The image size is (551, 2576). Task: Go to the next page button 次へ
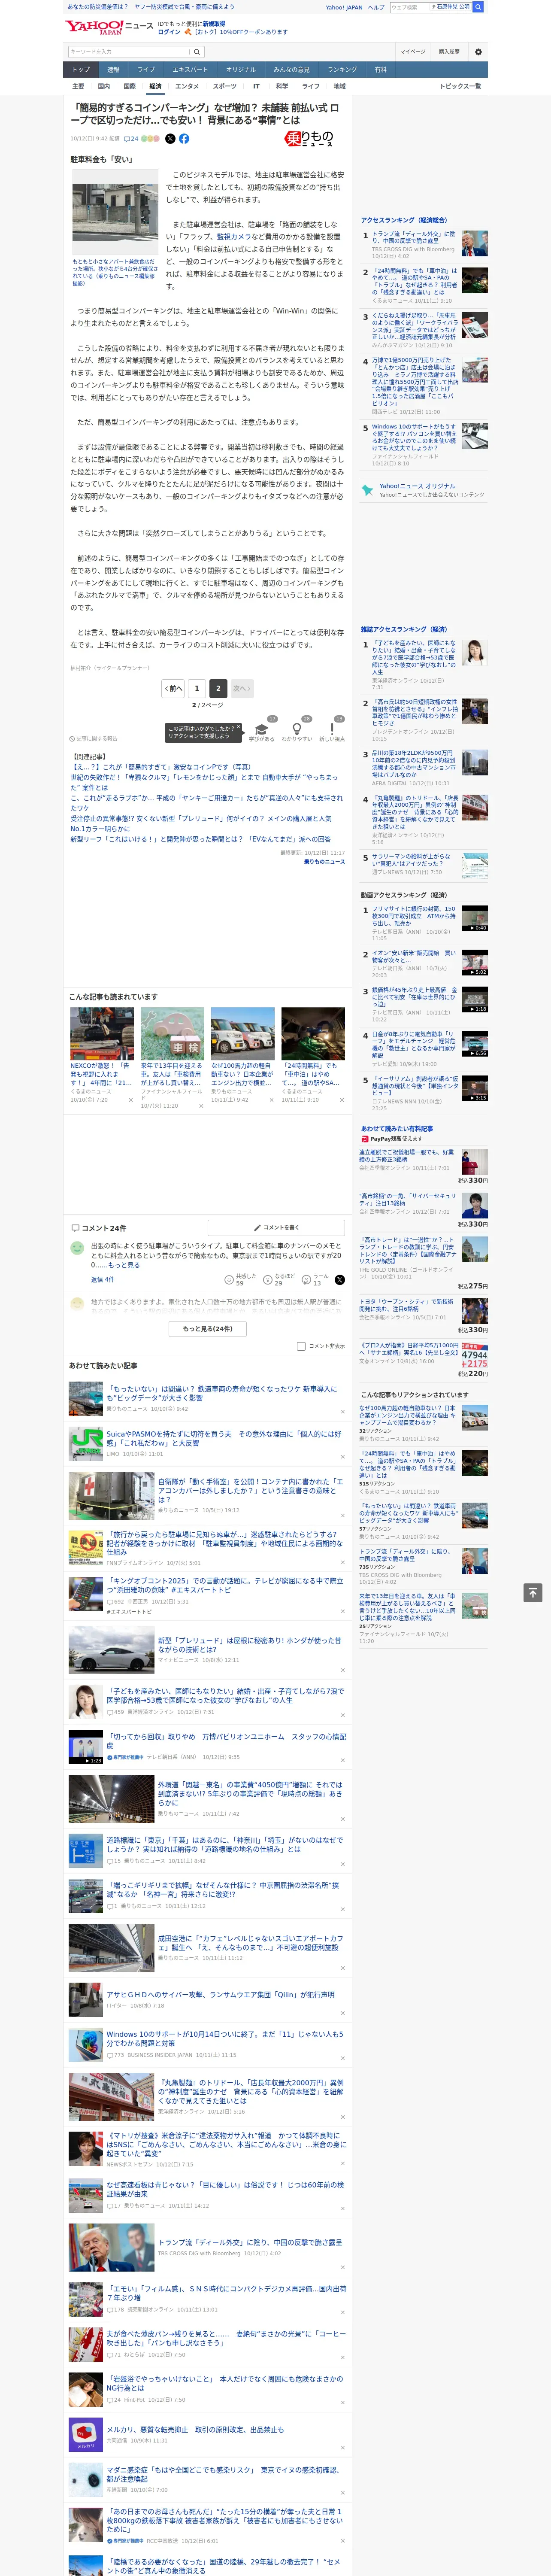(x=241, y=688)
